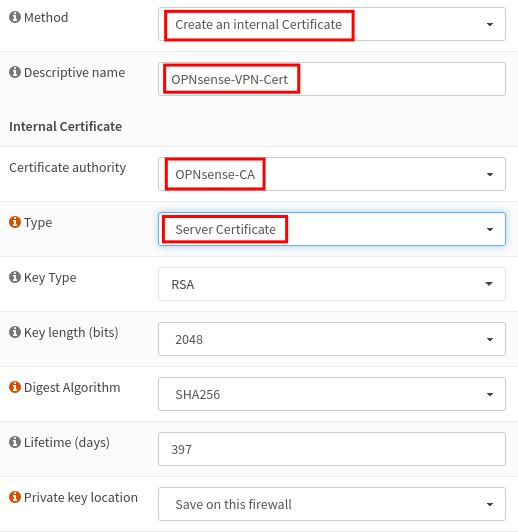Click the Method label text
This screenshot has height=532, width=518.
point(46,17)
